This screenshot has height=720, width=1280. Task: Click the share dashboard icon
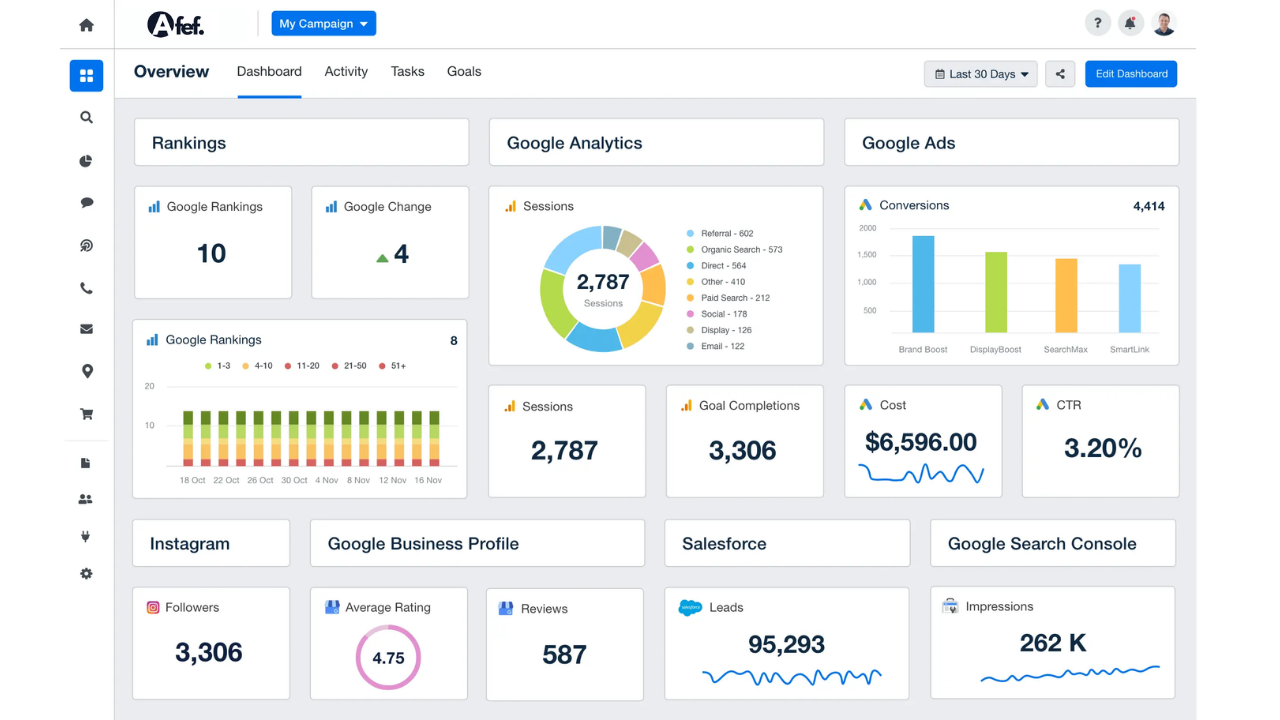tap(1060, 73)
